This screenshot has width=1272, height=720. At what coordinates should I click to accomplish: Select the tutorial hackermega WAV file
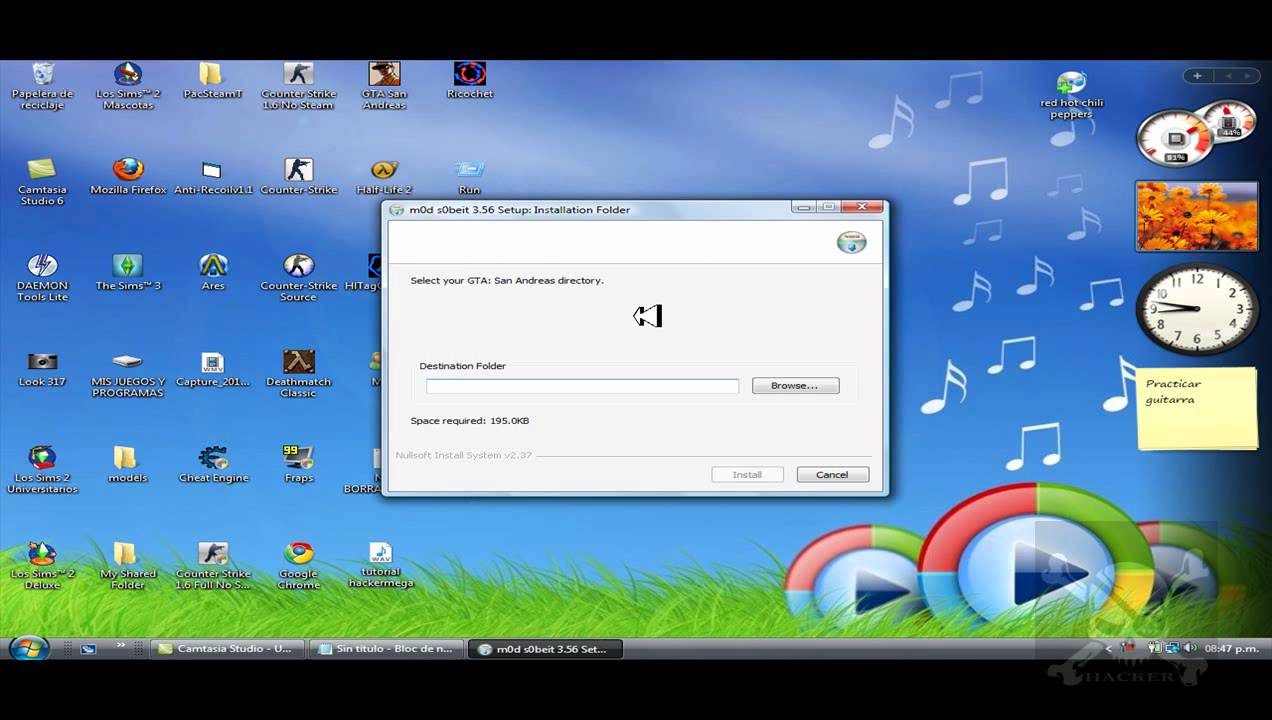(381, 566)
